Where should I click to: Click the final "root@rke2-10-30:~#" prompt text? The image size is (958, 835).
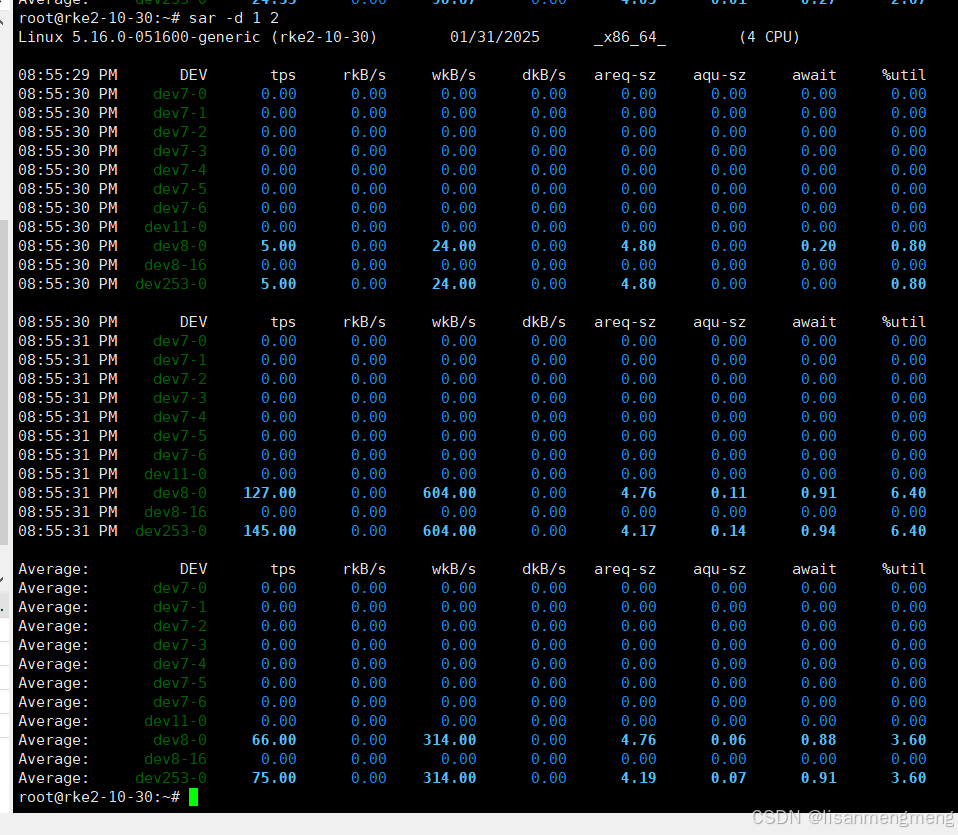[x=100, y=797]
